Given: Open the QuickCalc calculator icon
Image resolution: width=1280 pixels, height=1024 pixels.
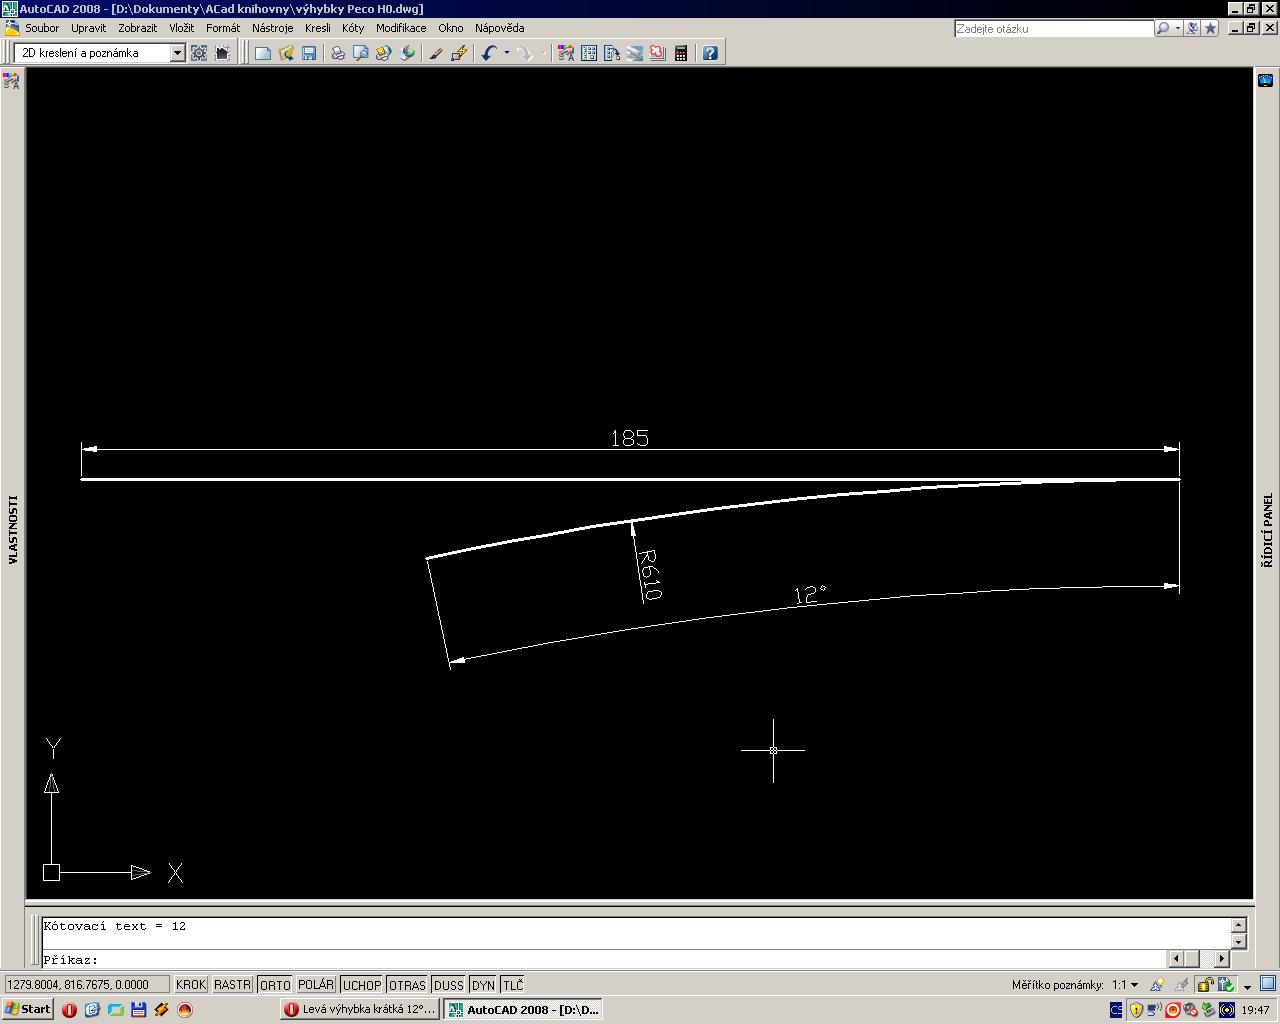Looking at the screenshot, I should [x=681, y=53].
